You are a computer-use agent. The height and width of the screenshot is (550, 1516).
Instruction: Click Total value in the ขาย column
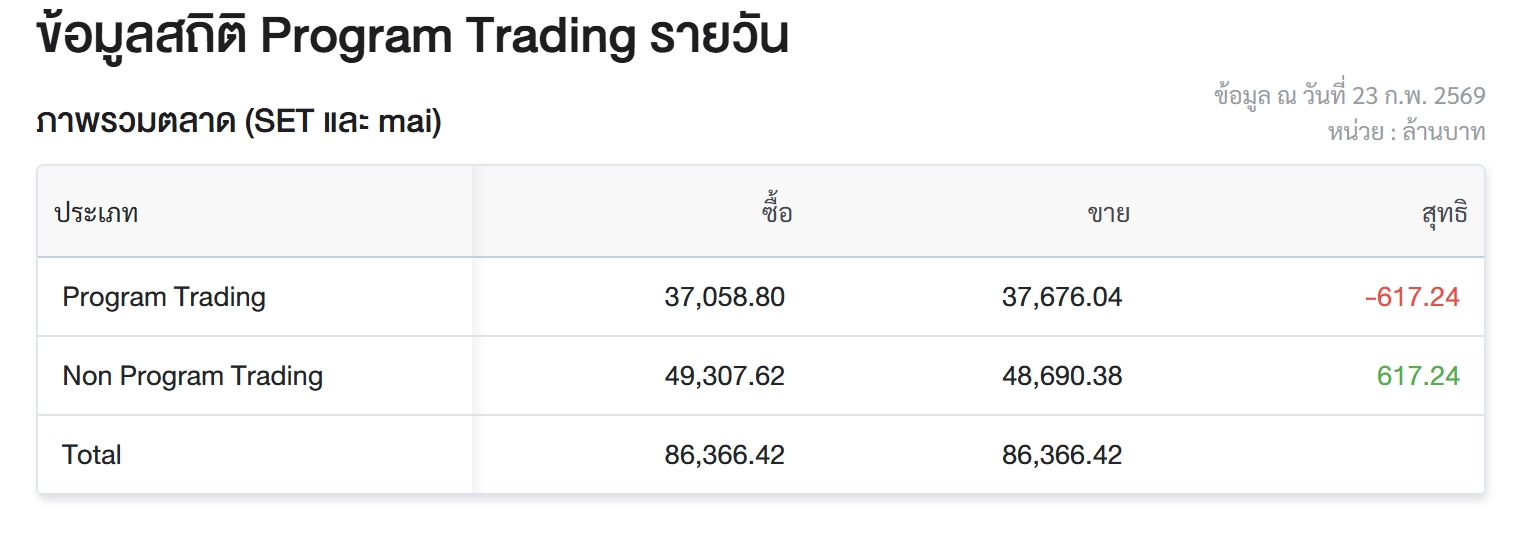[1062, 455]
